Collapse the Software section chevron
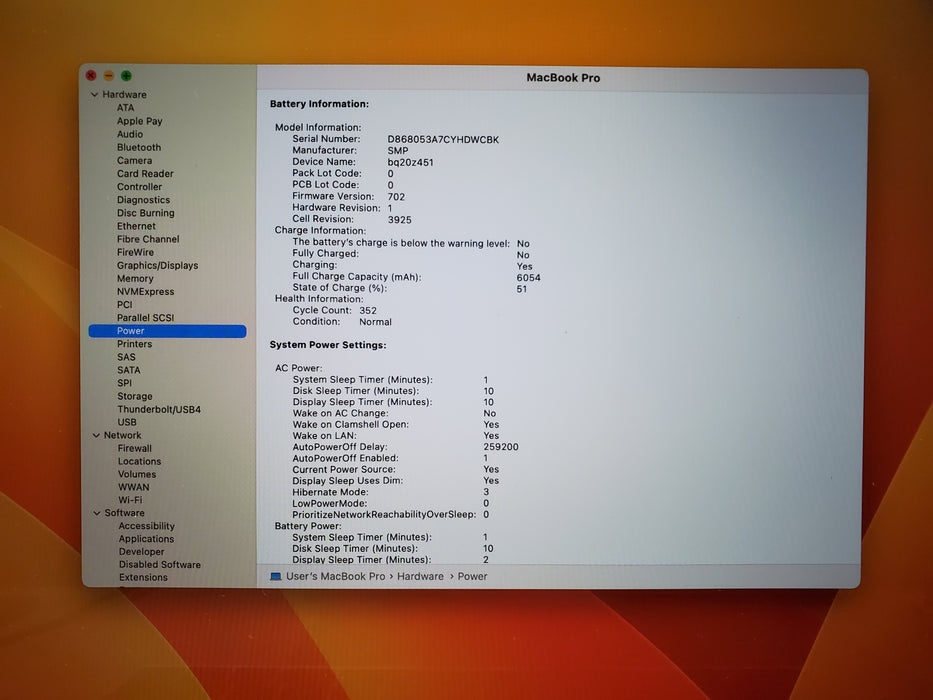The height and width of the screenshot is (700, 933). click(96, 513)
